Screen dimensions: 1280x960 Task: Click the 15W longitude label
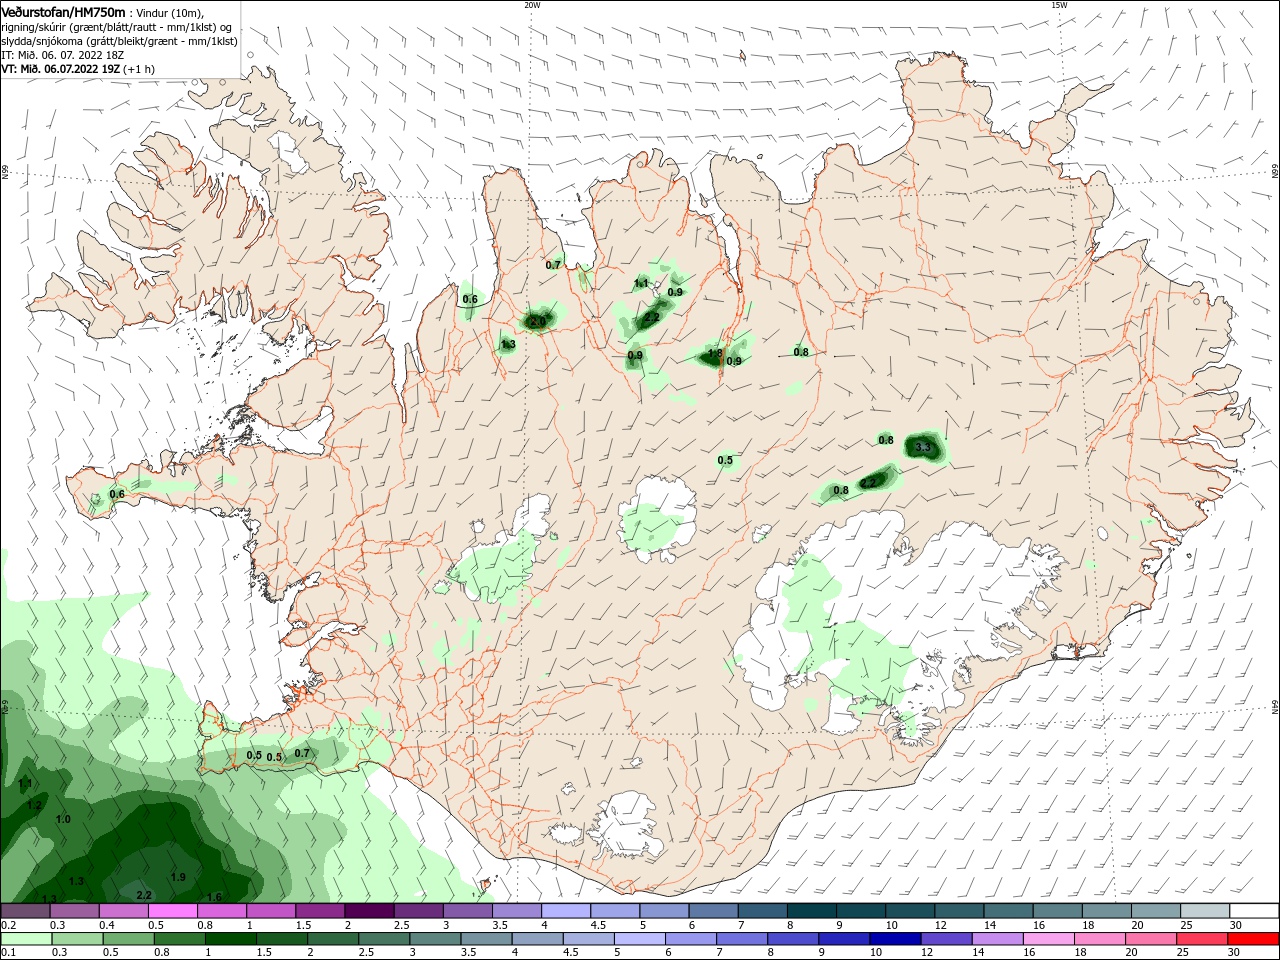[x=1059, y=5]
